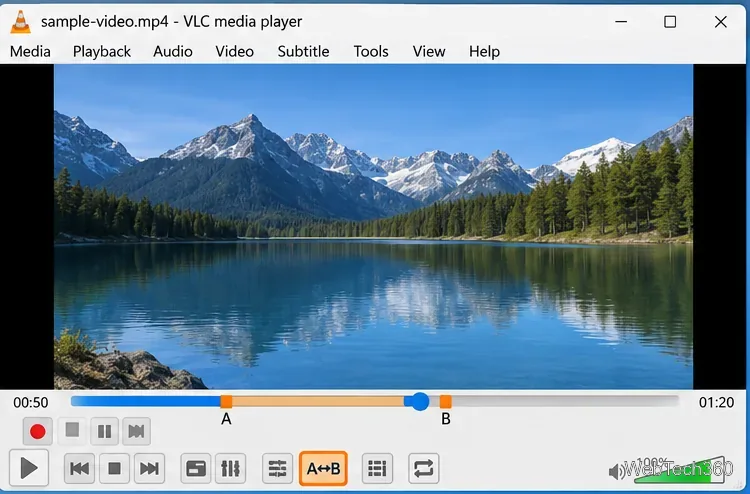Image resolution: width=750 pixels, height=494 pixels.
Task: Minimize the VLC window
Action: coord(621,22)
